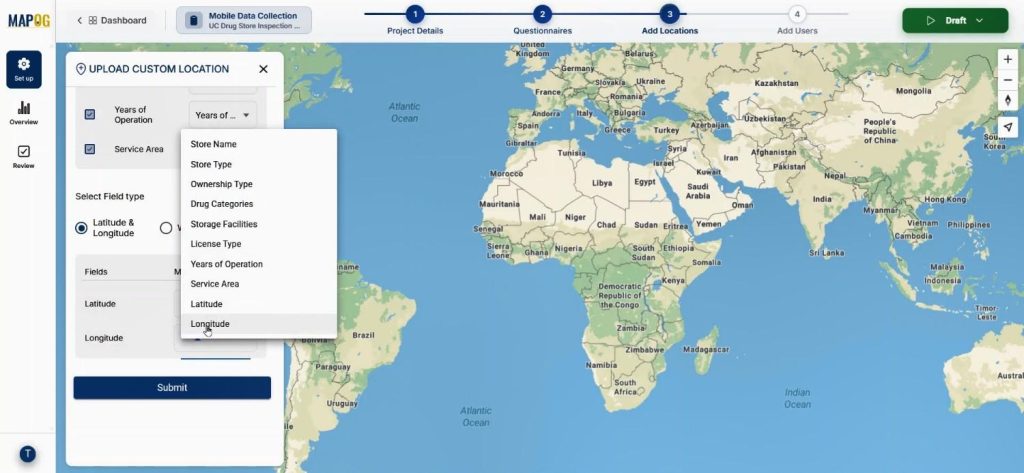Click the Sri Lanka label on the map
Viewport: 1024px width, 473px height.
pyautogui.click(x=826, y=253)
